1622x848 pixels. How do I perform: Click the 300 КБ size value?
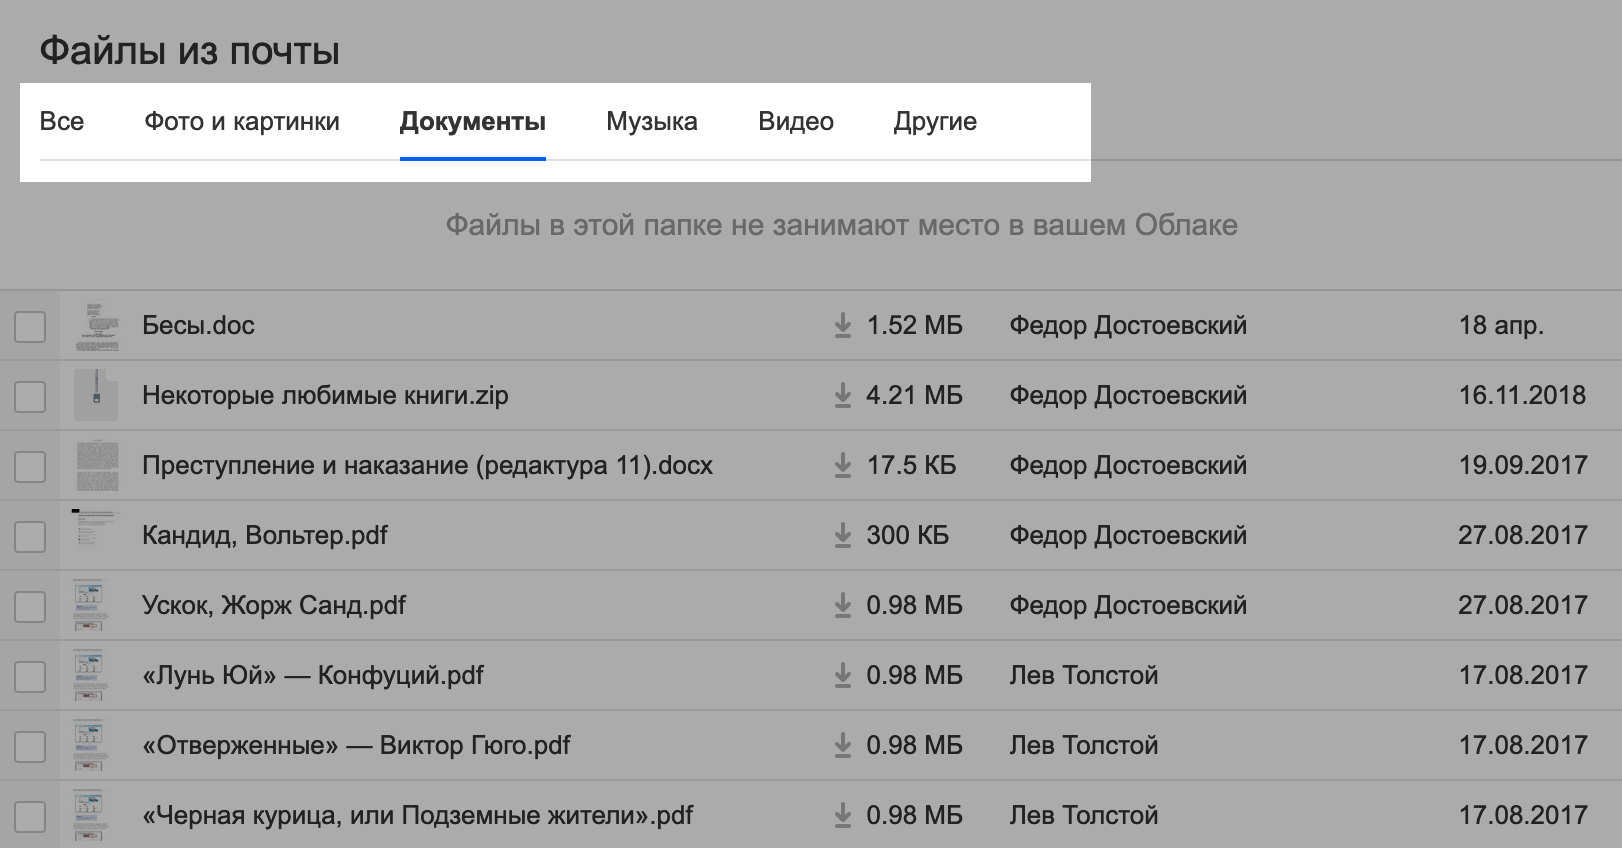coord(907,535)
